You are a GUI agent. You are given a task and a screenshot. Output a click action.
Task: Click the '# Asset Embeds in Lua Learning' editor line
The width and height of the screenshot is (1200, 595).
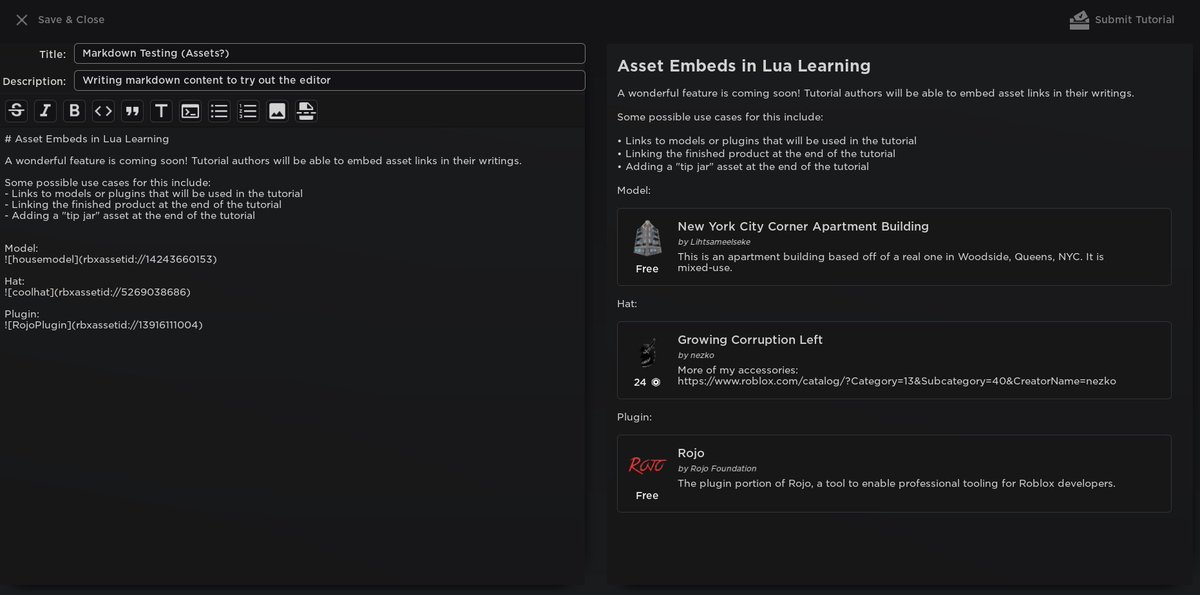click(87, 139)
